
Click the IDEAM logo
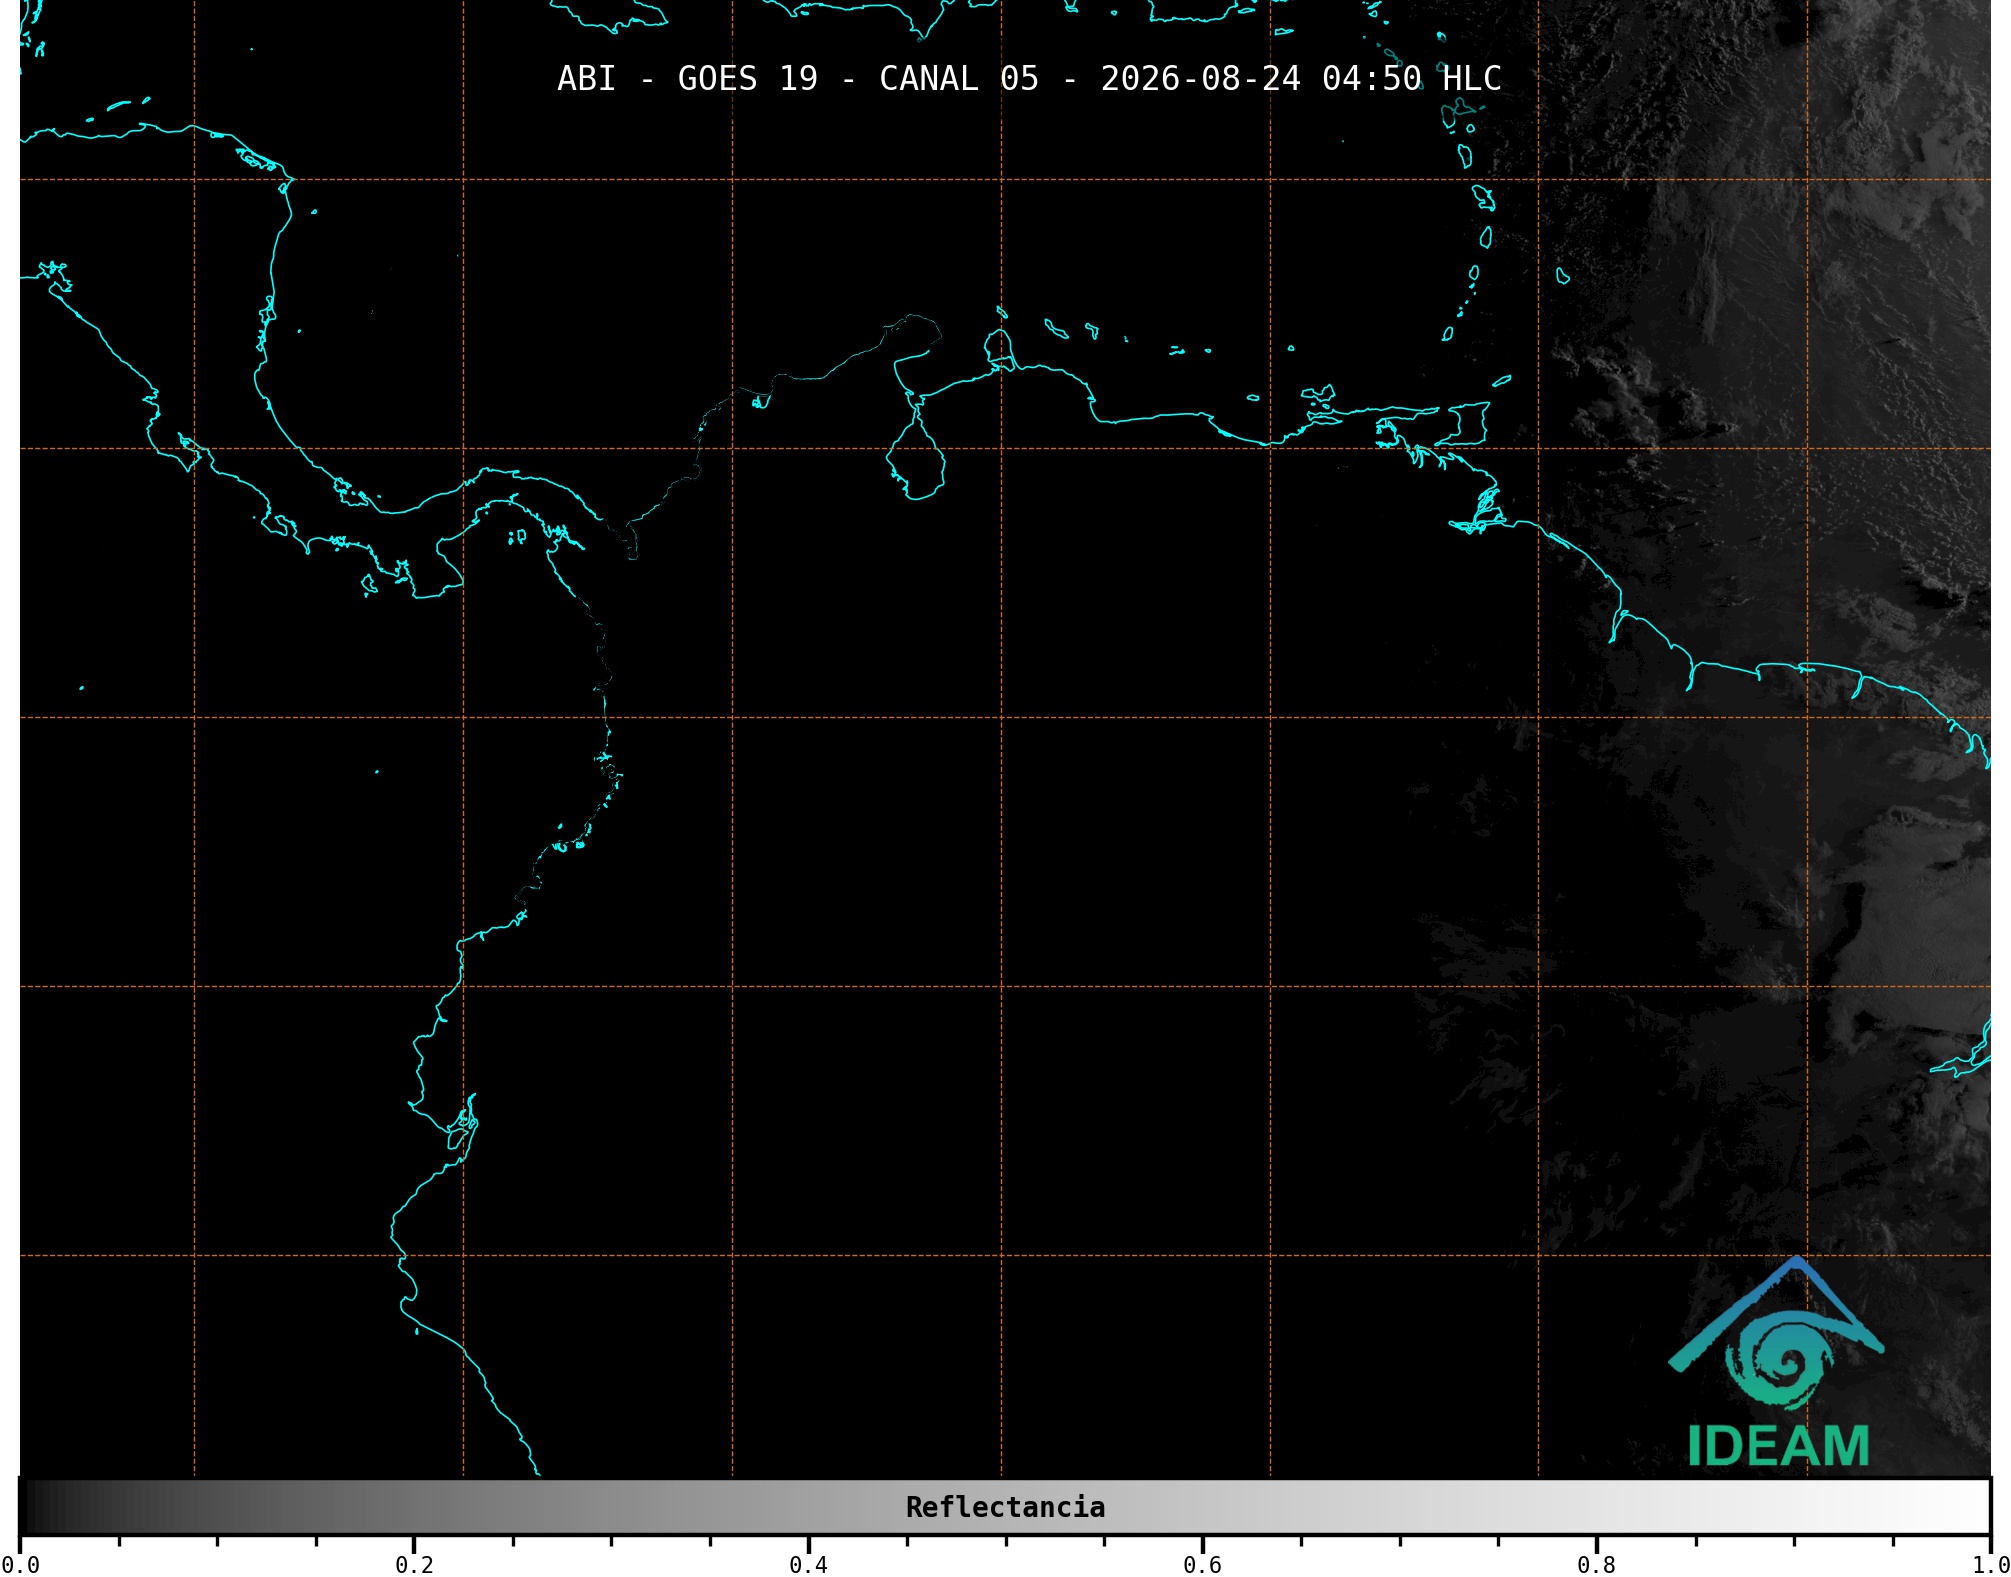1777,1362
